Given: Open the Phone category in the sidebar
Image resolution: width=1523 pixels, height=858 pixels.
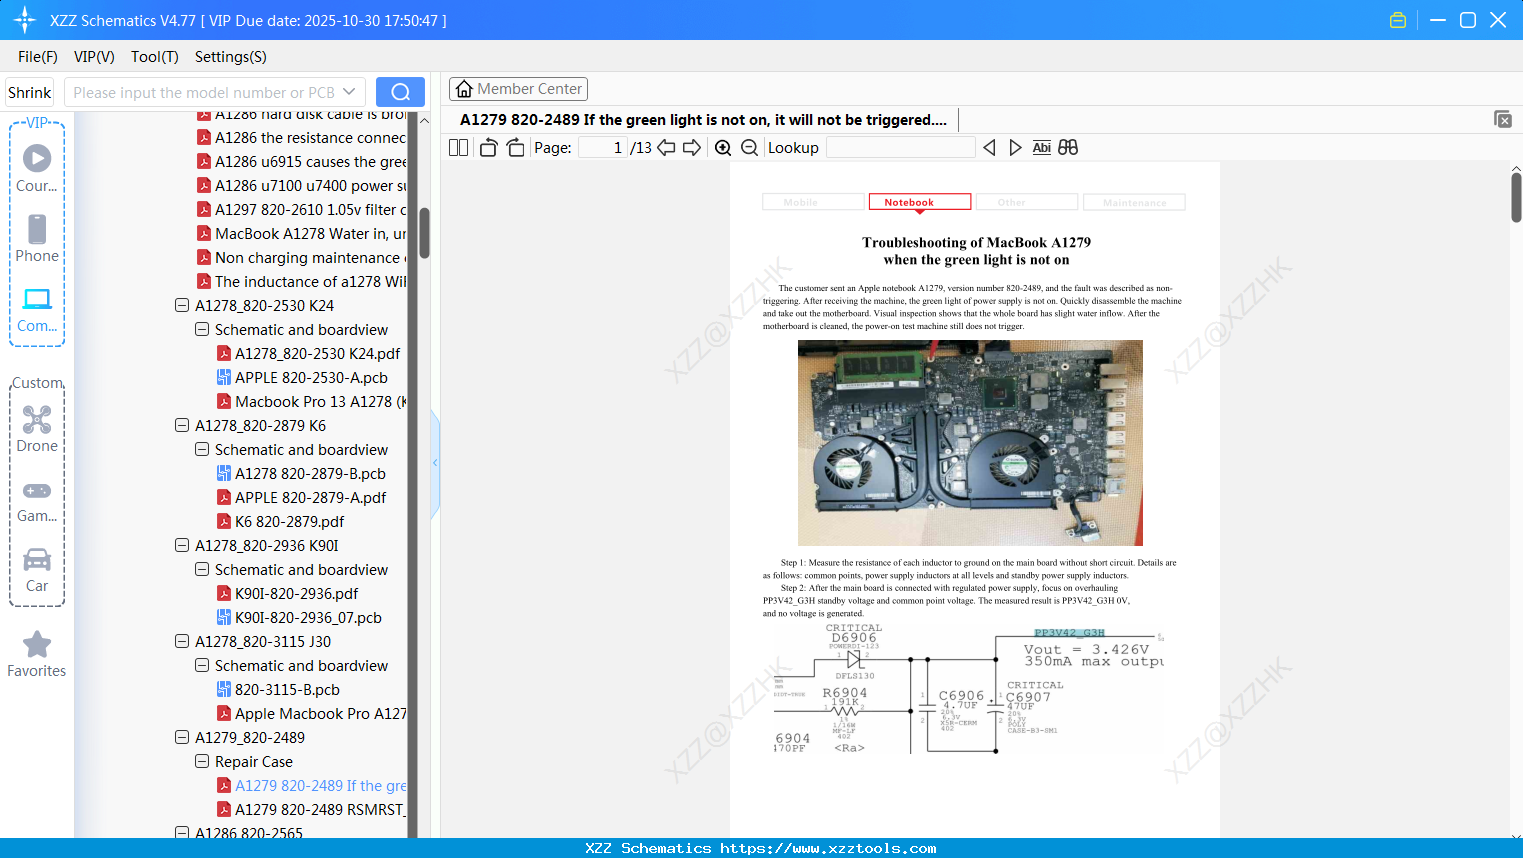Looking at the screenshot, I should pyautogui.click(x=37, y=239).
